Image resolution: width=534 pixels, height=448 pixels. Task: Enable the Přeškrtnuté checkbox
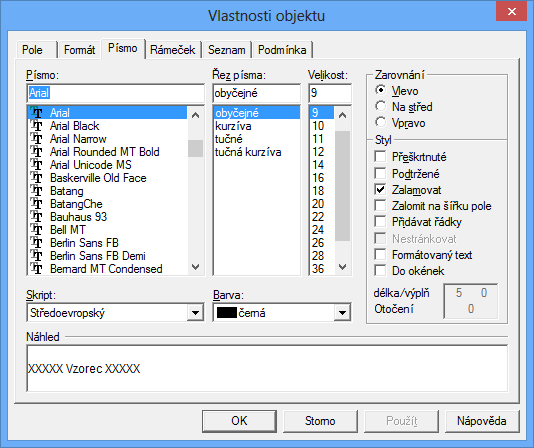point(380,157)
